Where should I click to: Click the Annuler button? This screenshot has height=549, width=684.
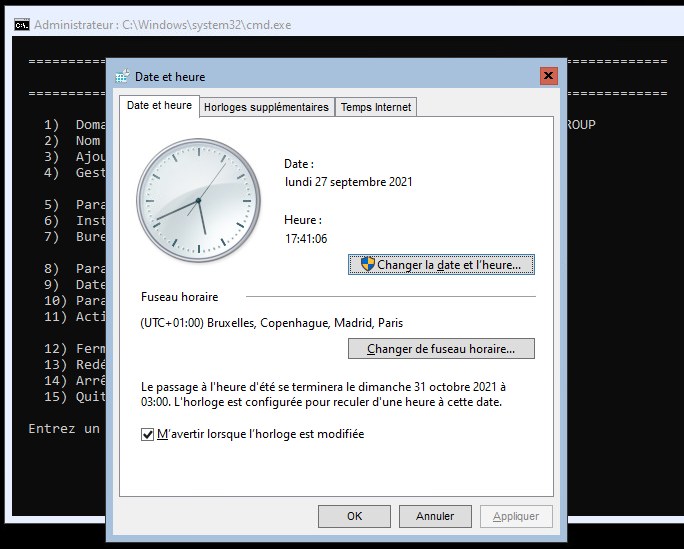click(435, 516)
